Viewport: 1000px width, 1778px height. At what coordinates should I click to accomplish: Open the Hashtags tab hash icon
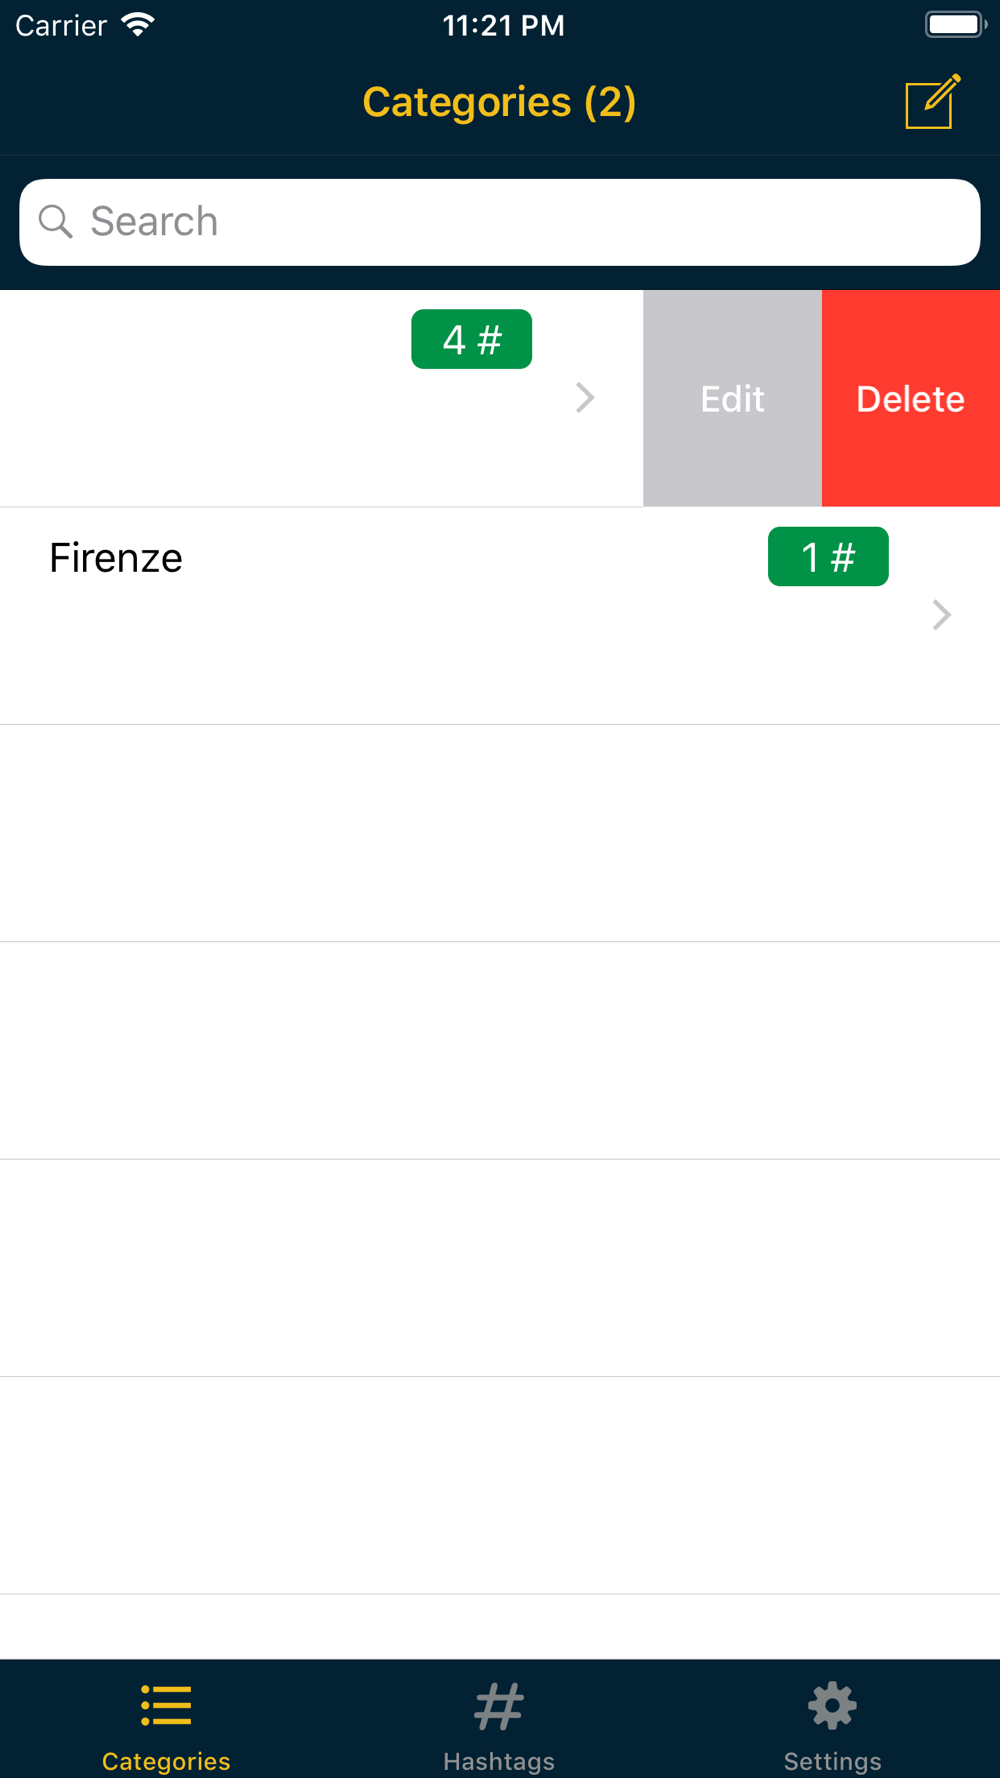coord(499,1706)
